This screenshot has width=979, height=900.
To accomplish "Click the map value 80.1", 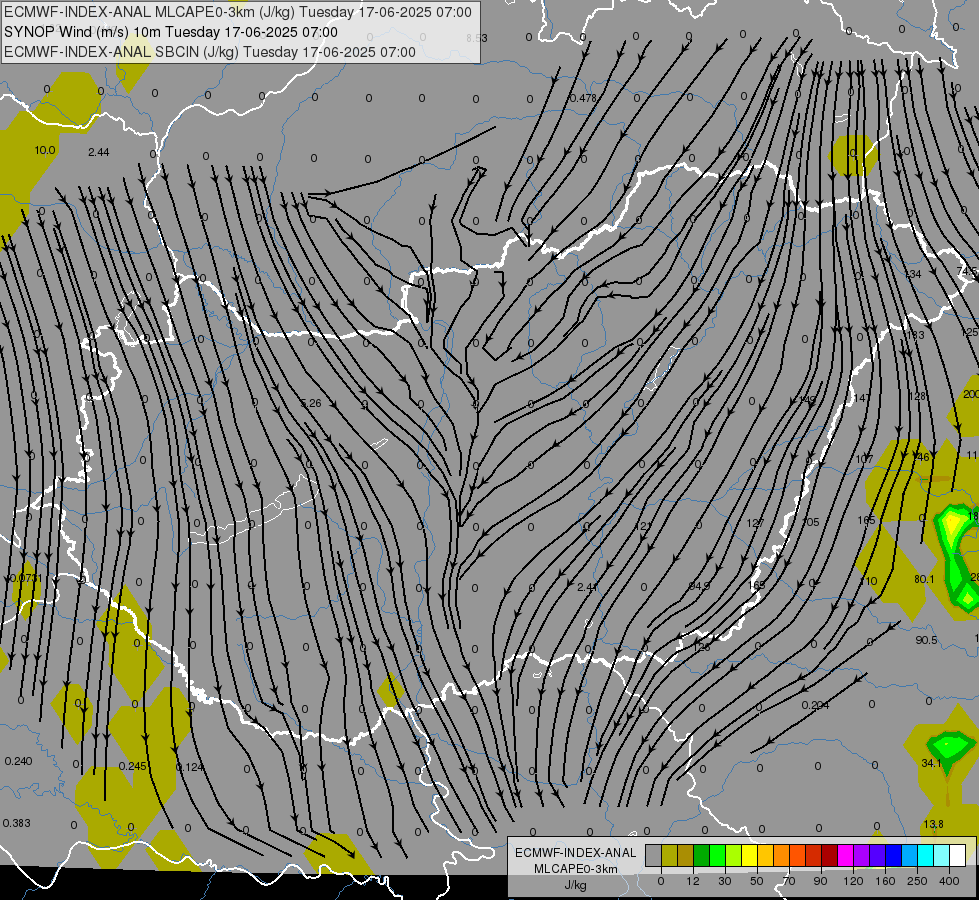I will tap(924, 580).
